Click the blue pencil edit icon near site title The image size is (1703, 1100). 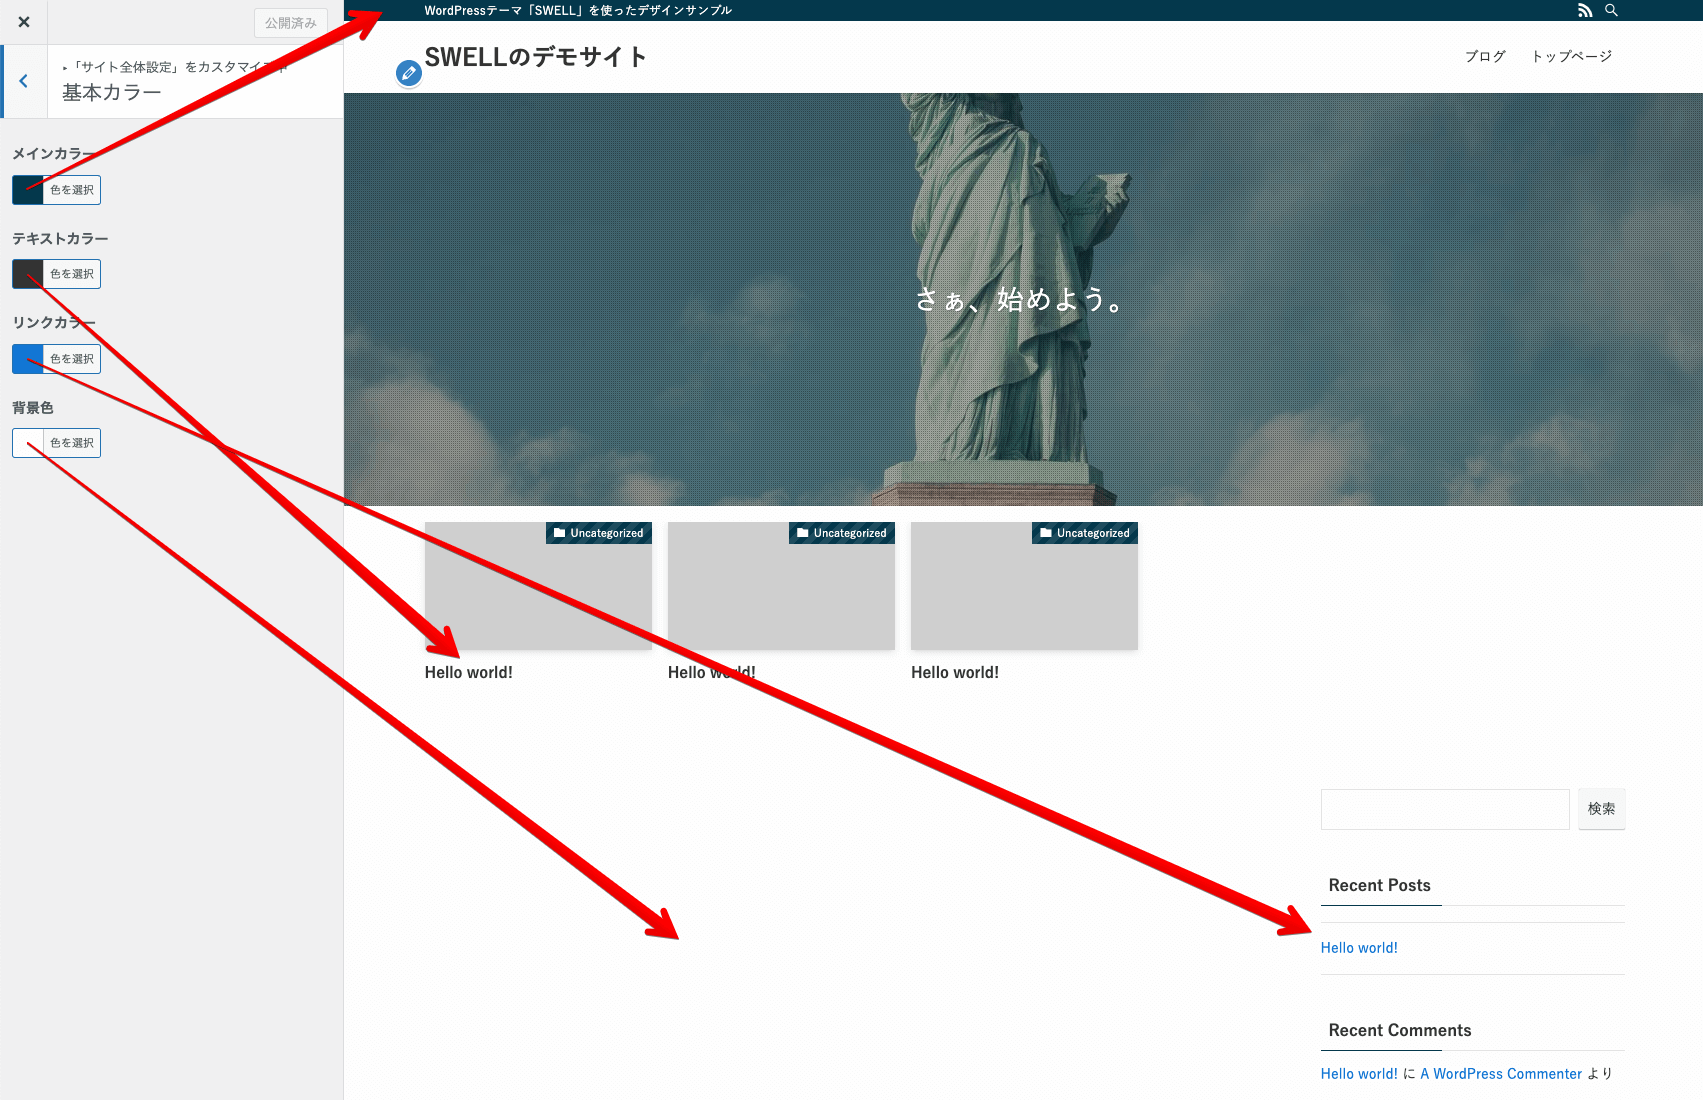(408, 73)
